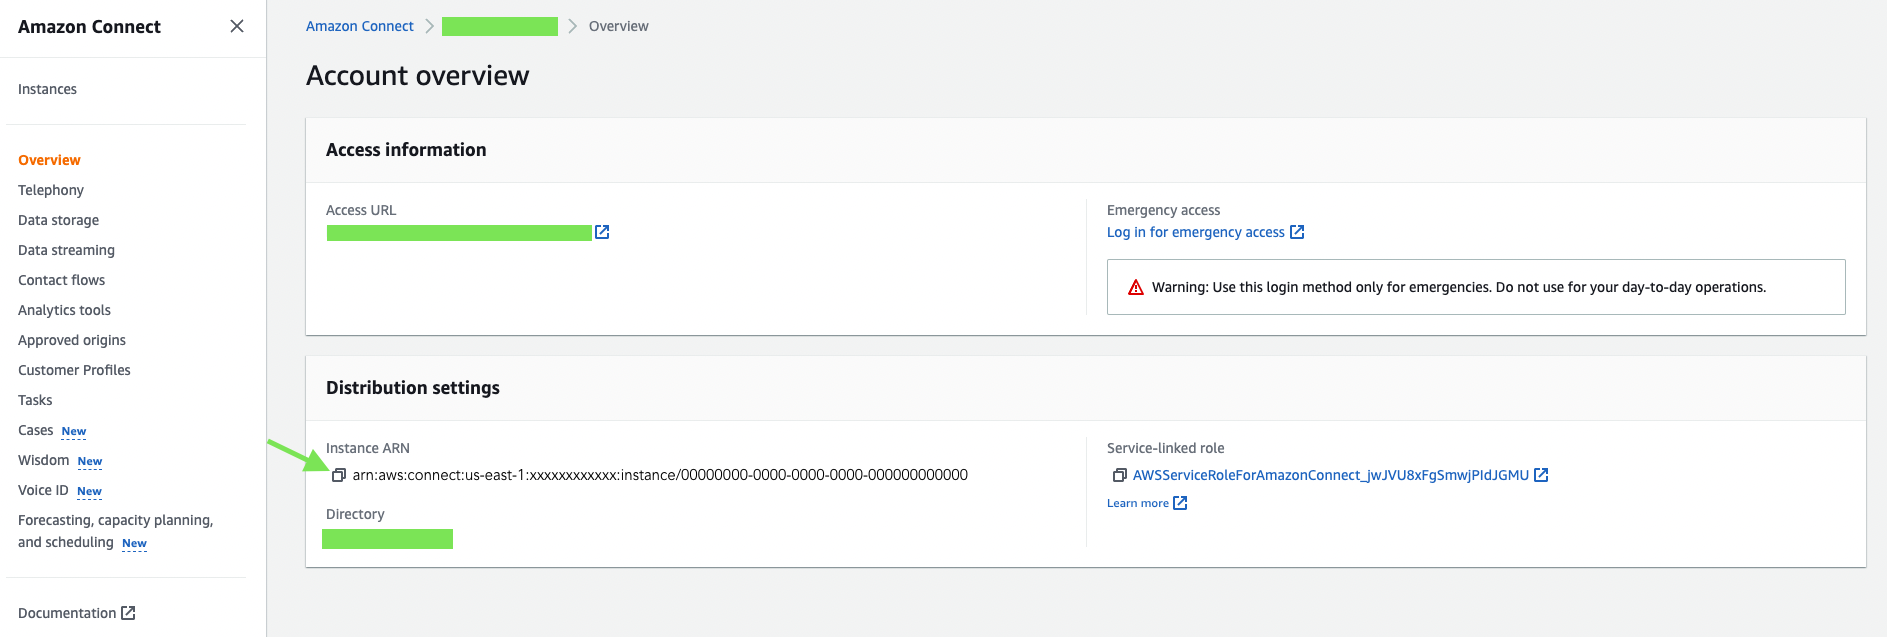Click Log in for emergency access

(1195, 232)
